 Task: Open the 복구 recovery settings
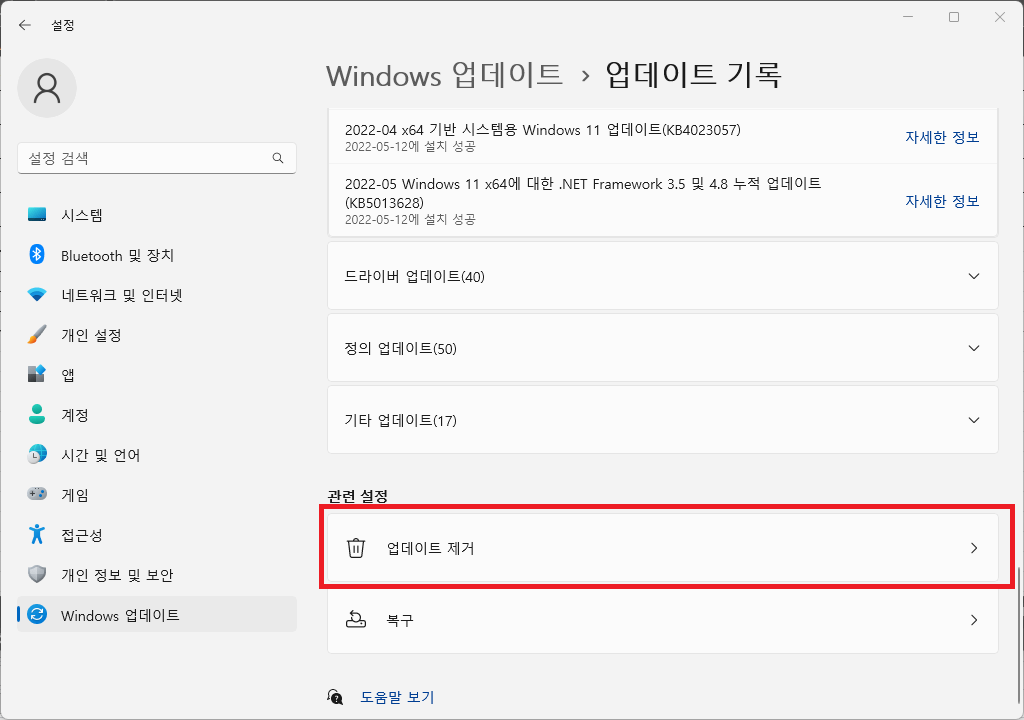(x=662, y=620)
